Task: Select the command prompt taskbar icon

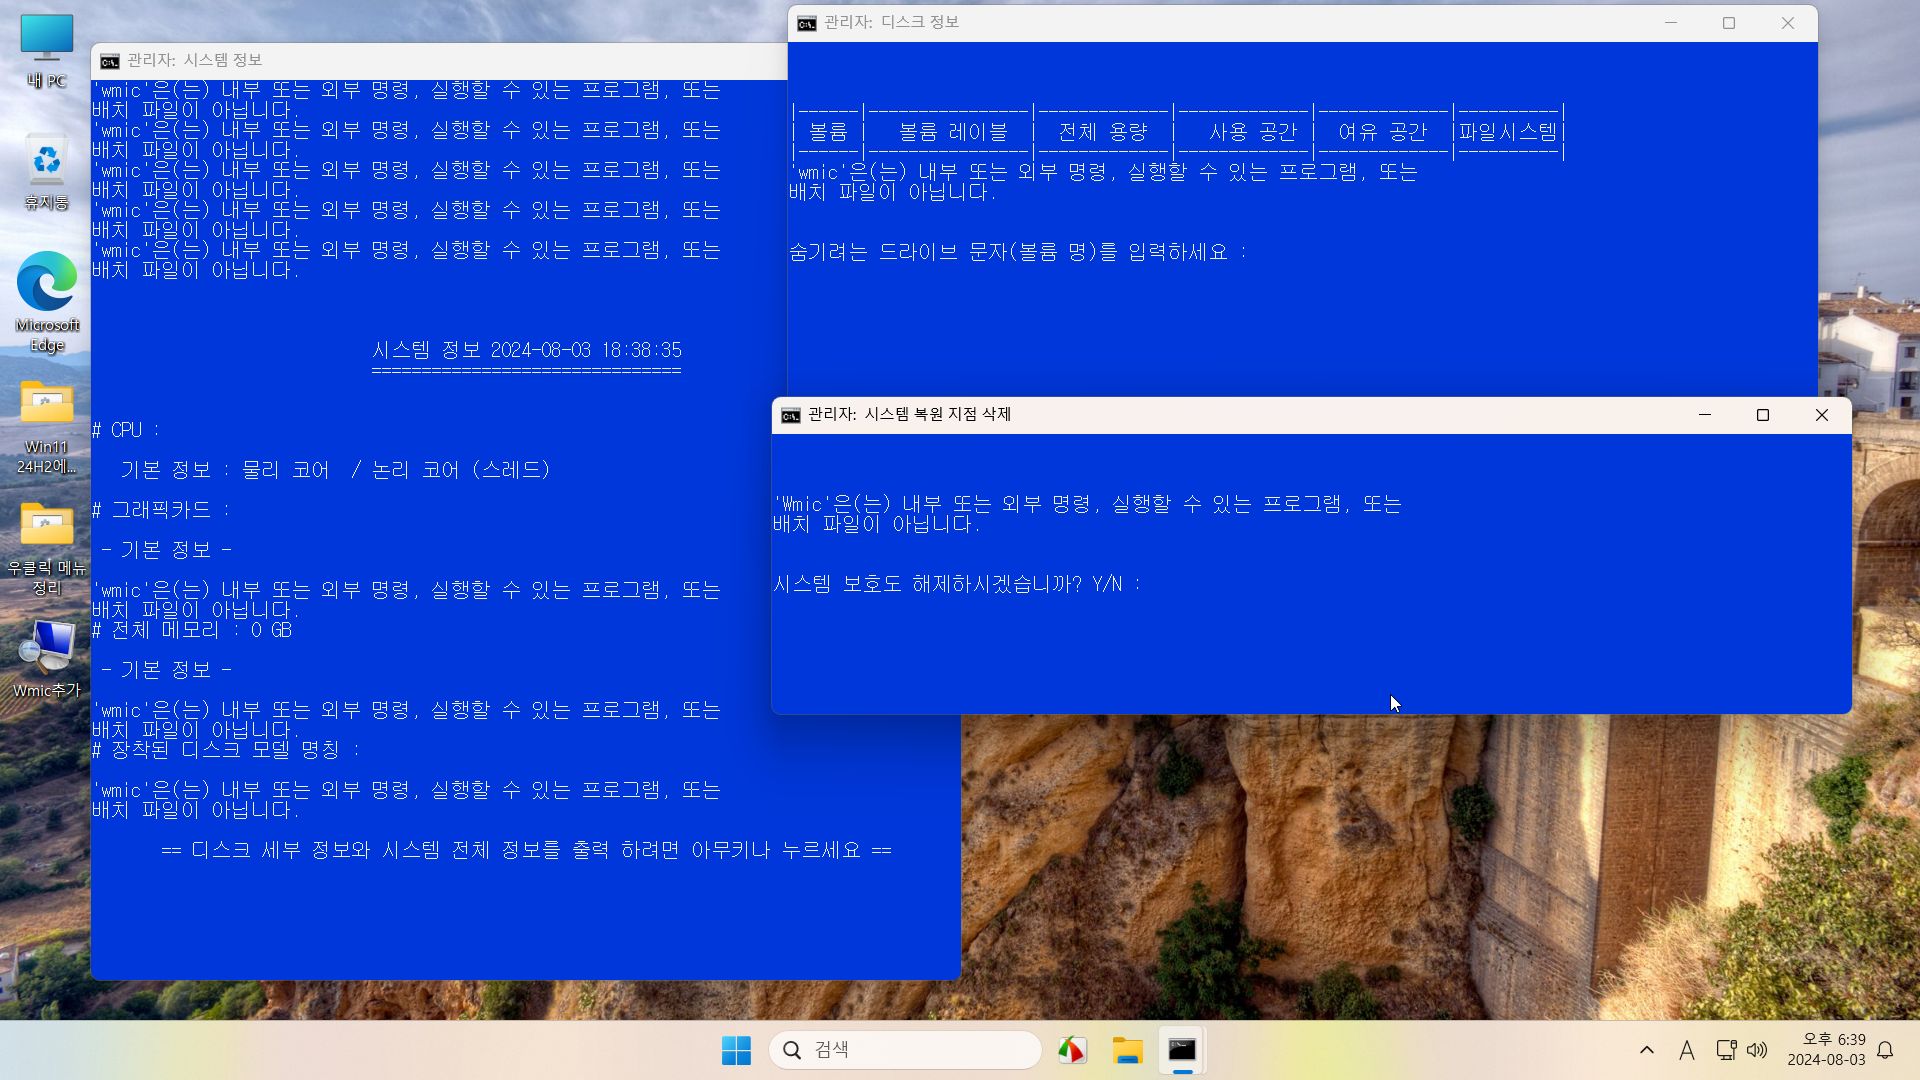Action: tap(1182, 1050)
